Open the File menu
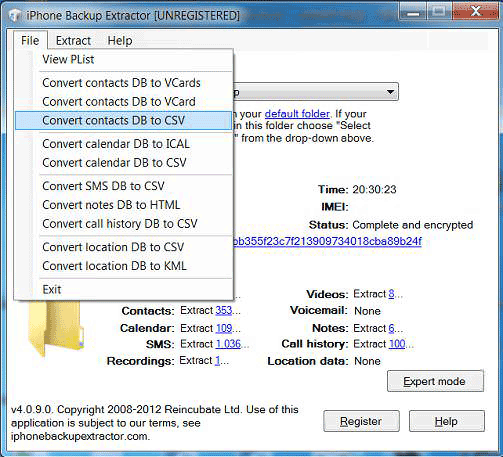This screenshot has width=503, height=457. click(30, 40)
